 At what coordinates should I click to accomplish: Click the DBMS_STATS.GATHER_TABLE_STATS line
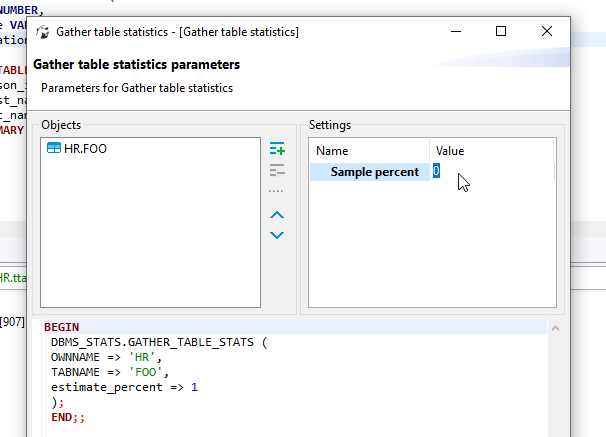click(x=159, y=342)
